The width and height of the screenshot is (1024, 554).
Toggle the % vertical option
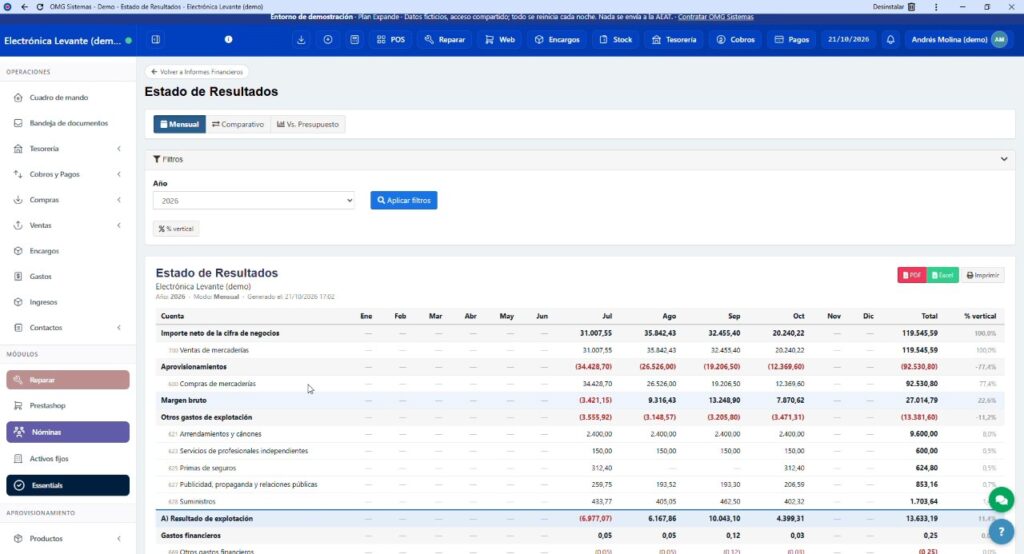[x=176, y=229]
